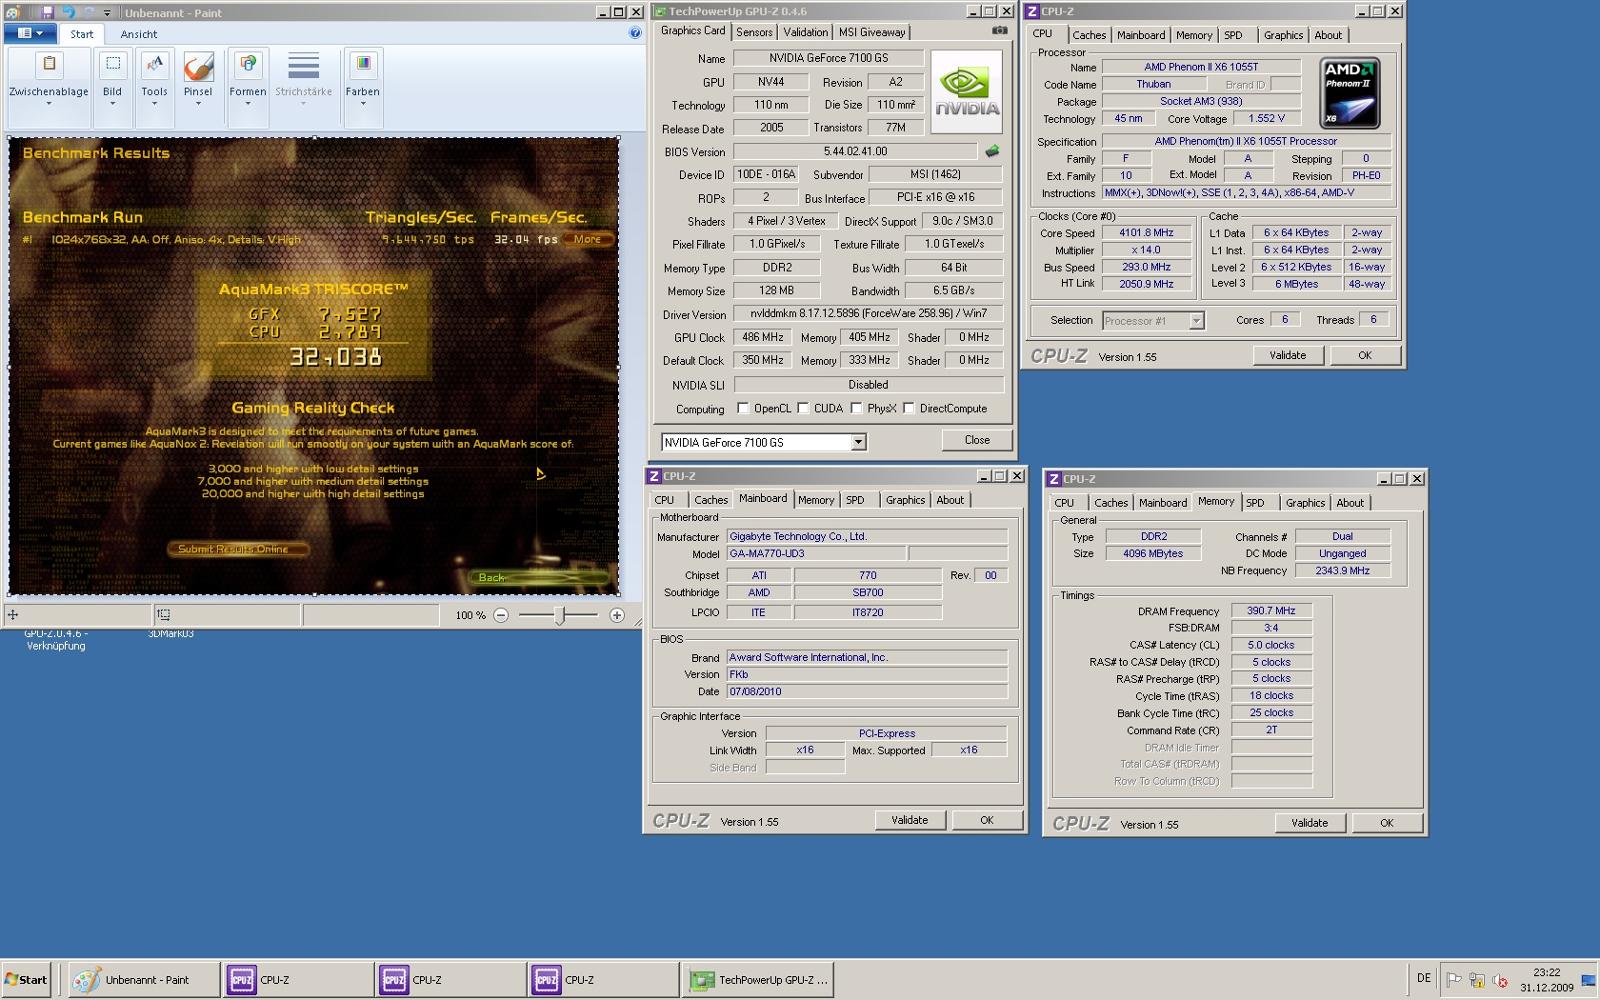
Task: Switch to the Ansicht tab in Paint
Action: tap(138, 34)
